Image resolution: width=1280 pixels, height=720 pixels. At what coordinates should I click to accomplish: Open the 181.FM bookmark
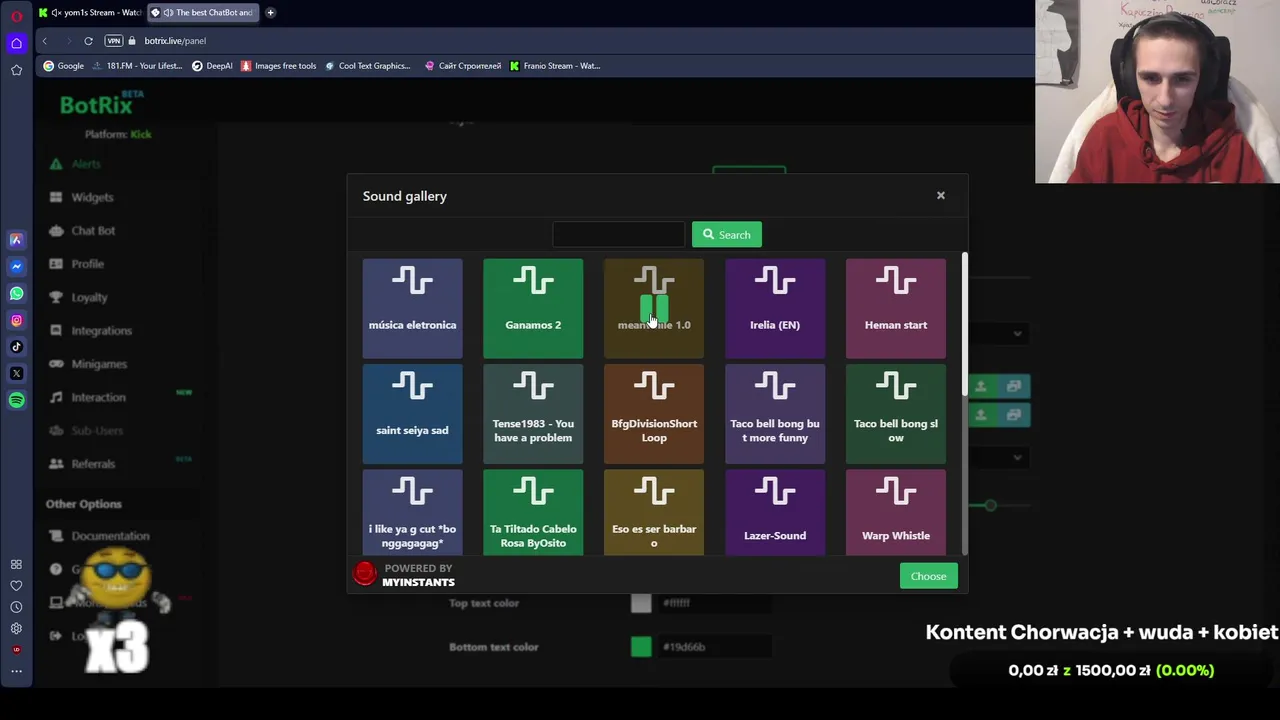(137, 66)
